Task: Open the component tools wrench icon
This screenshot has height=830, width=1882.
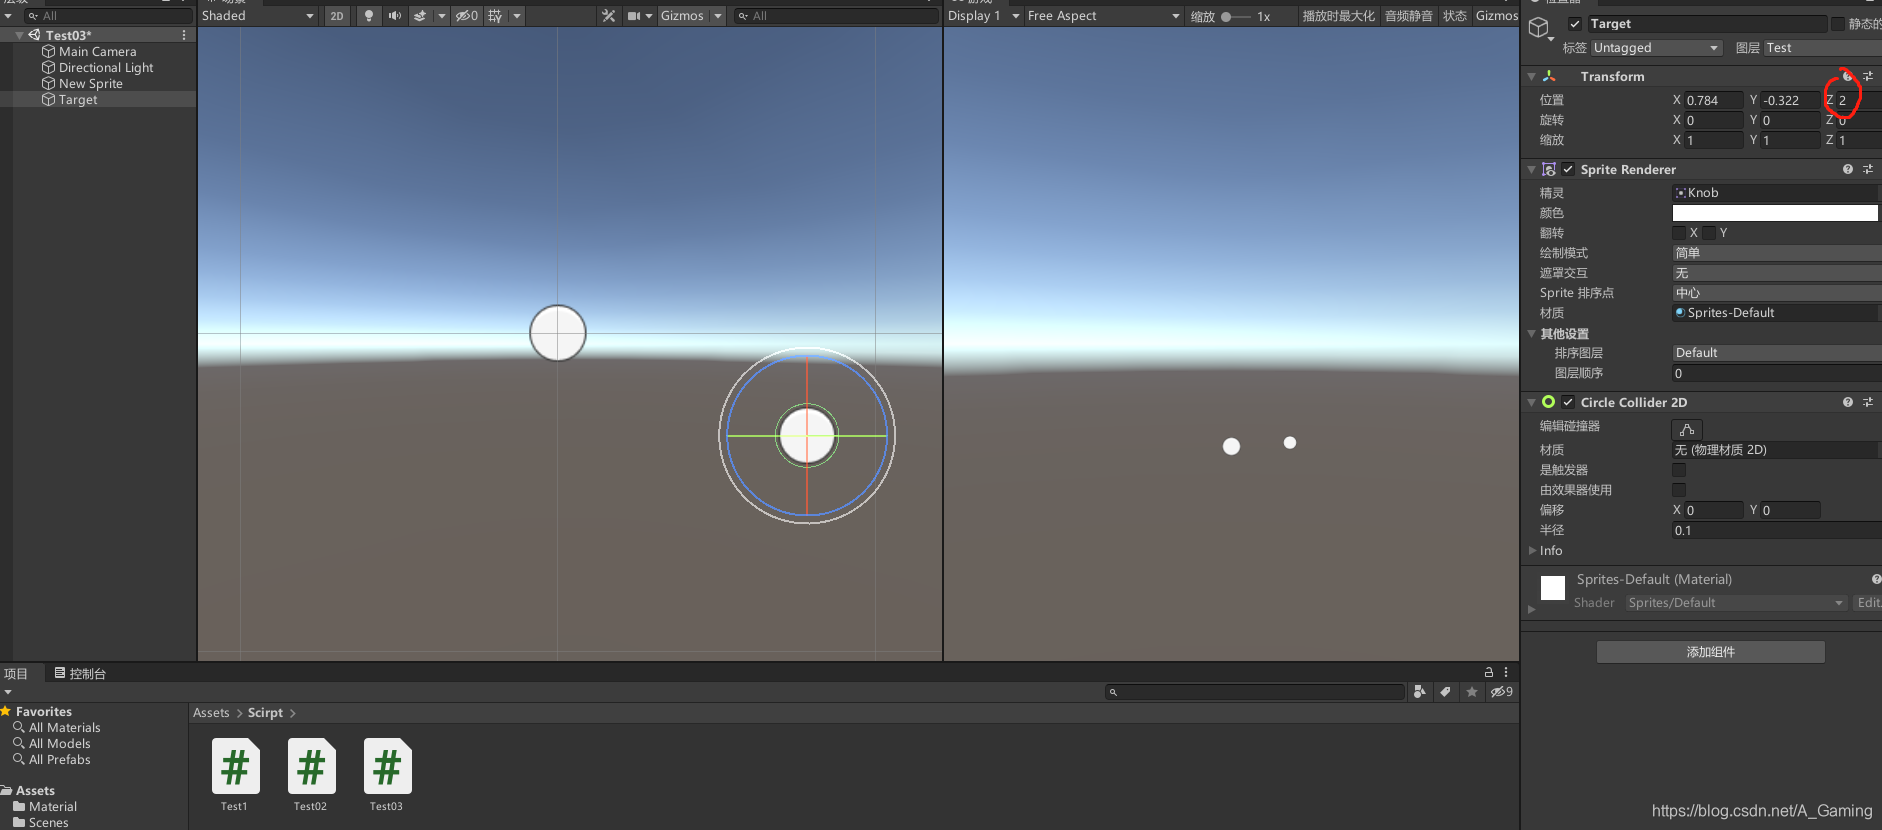Action: [x=608, y=16]
